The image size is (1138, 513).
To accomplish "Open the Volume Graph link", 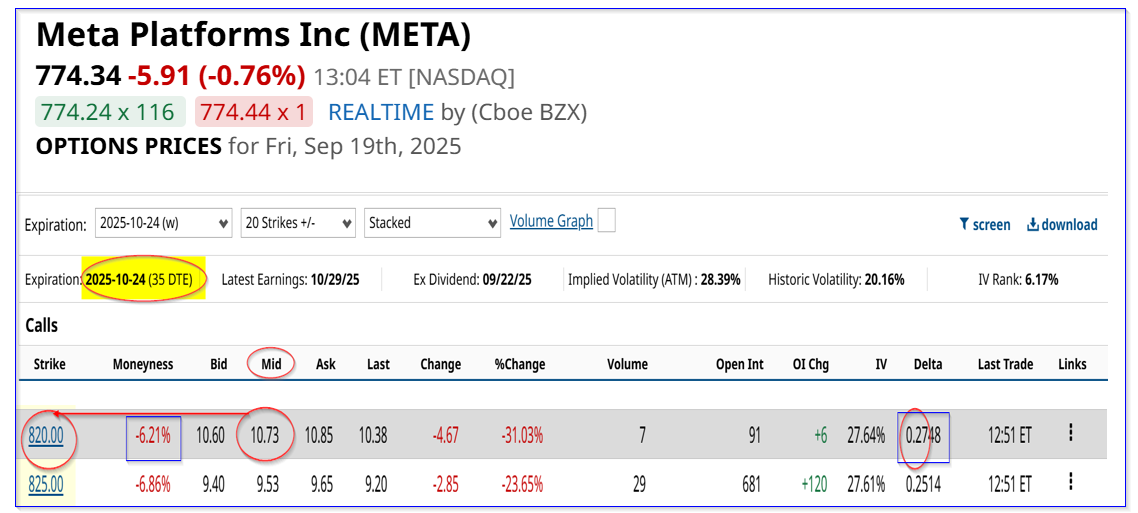I will pos(552,221).
